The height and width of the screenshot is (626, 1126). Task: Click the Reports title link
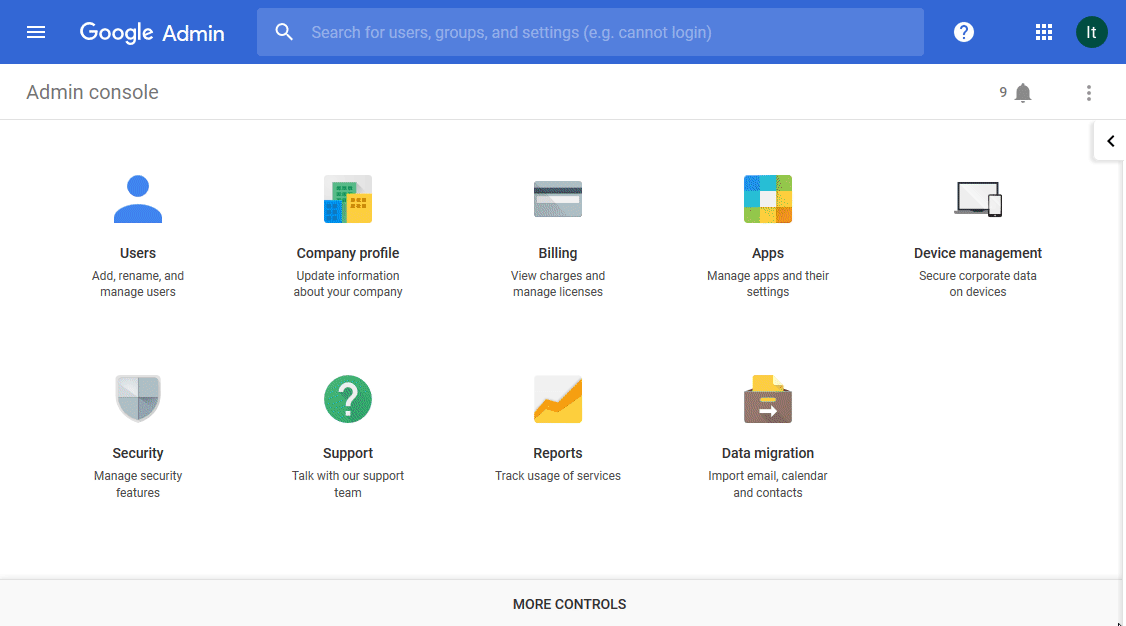click(558, 453)
